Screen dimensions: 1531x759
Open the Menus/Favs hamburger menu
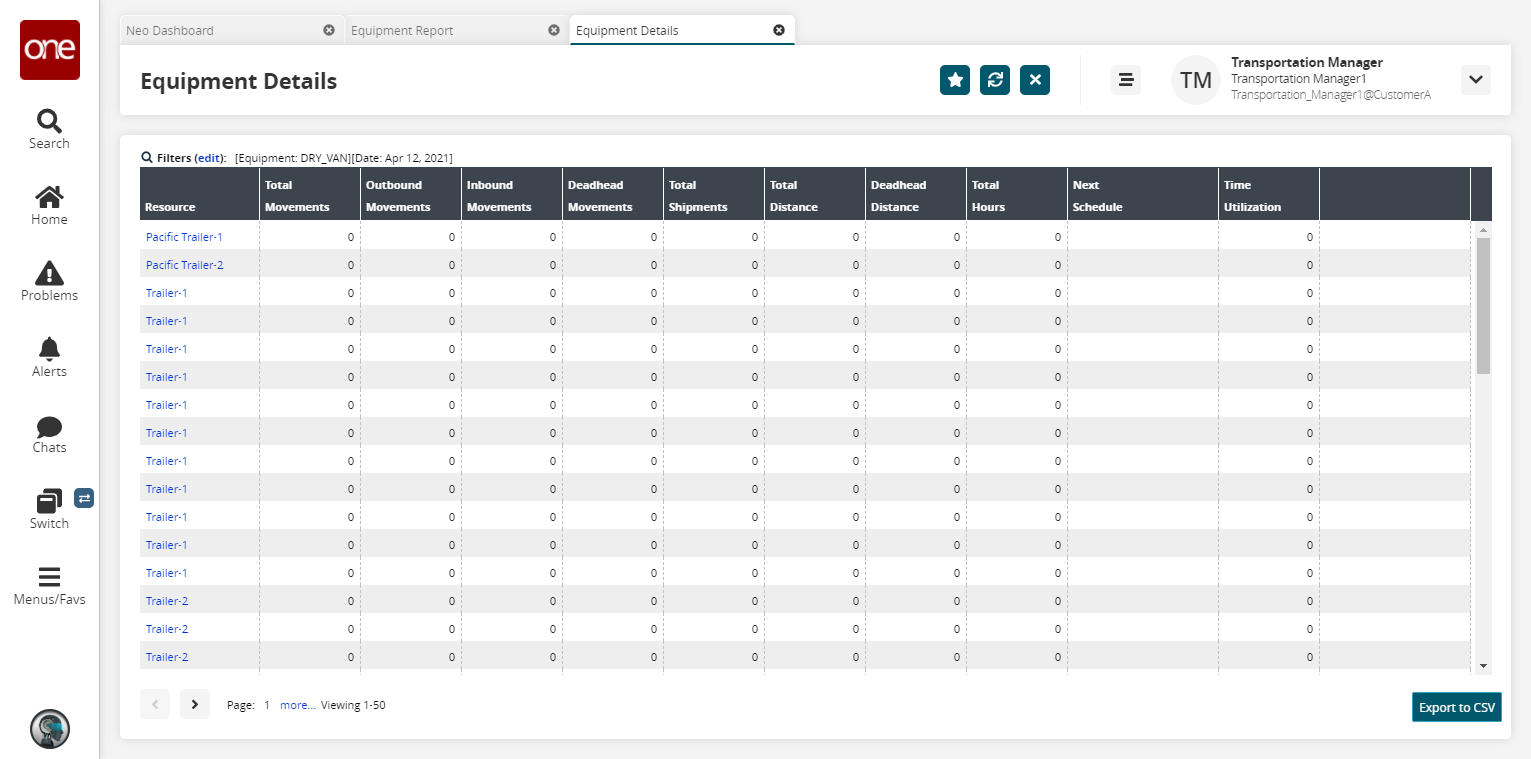coord(49,585)
